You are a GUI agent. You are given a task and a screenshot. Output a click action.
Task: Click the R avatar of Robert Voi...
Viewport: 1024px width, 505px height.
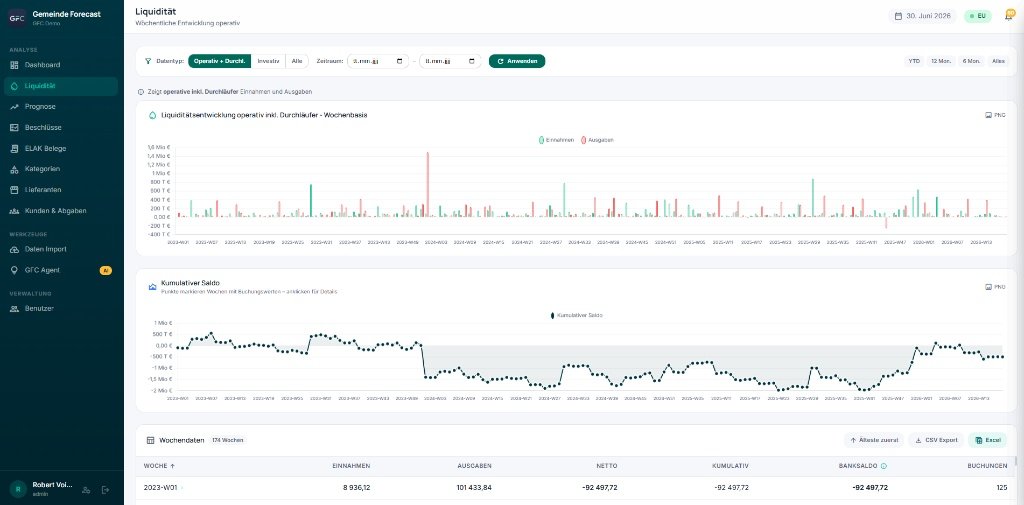point(18,489)
